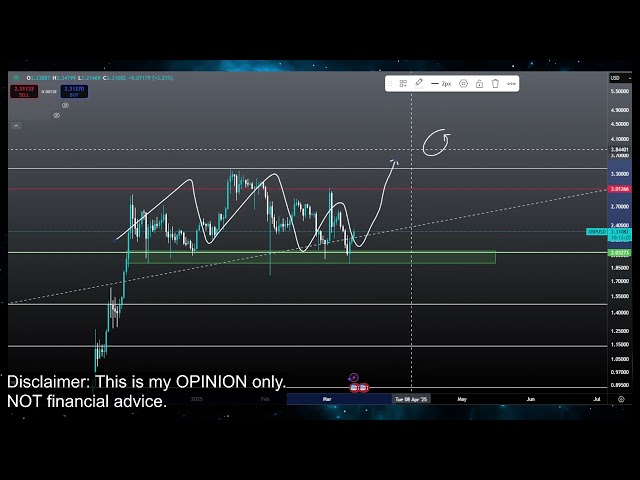The height and width of the screenshot is (480, 640).
Task: Click the red SELL button
Action: tap(23, 91)
